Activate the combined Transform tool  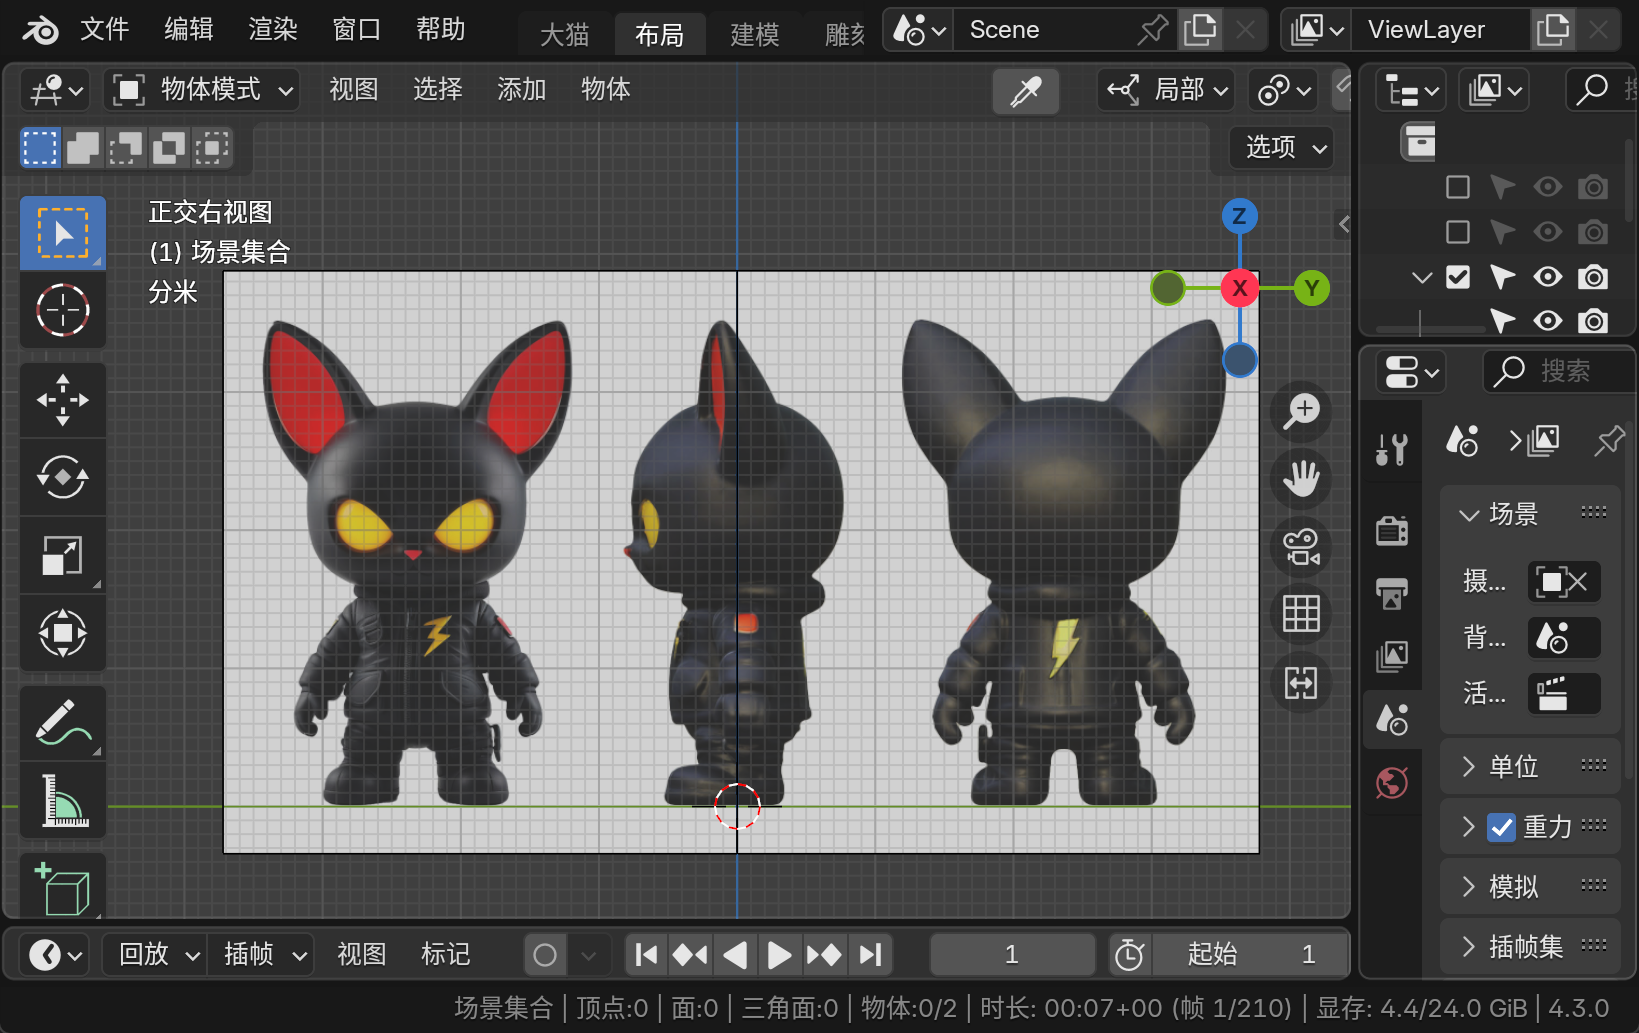[63, 634]
